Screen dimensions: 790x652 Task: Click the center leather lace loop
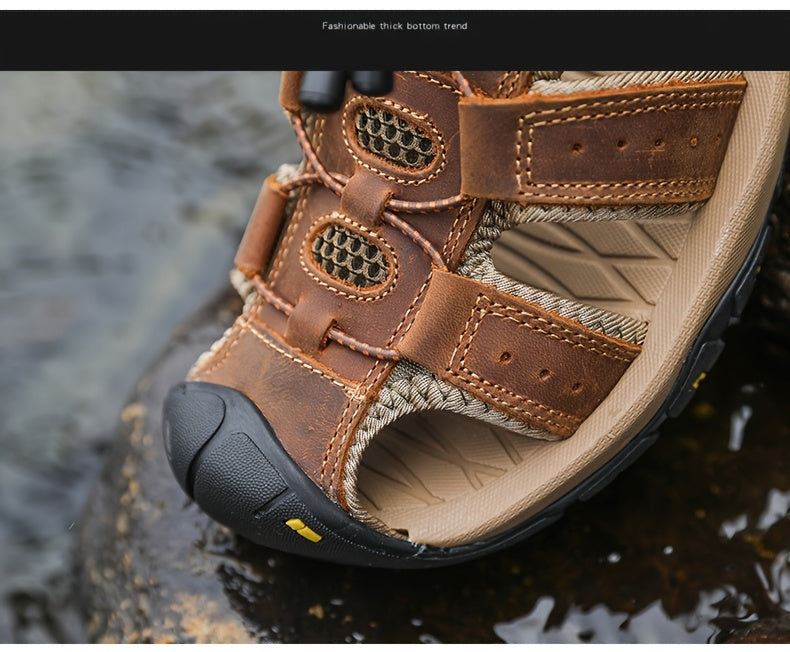369,197
